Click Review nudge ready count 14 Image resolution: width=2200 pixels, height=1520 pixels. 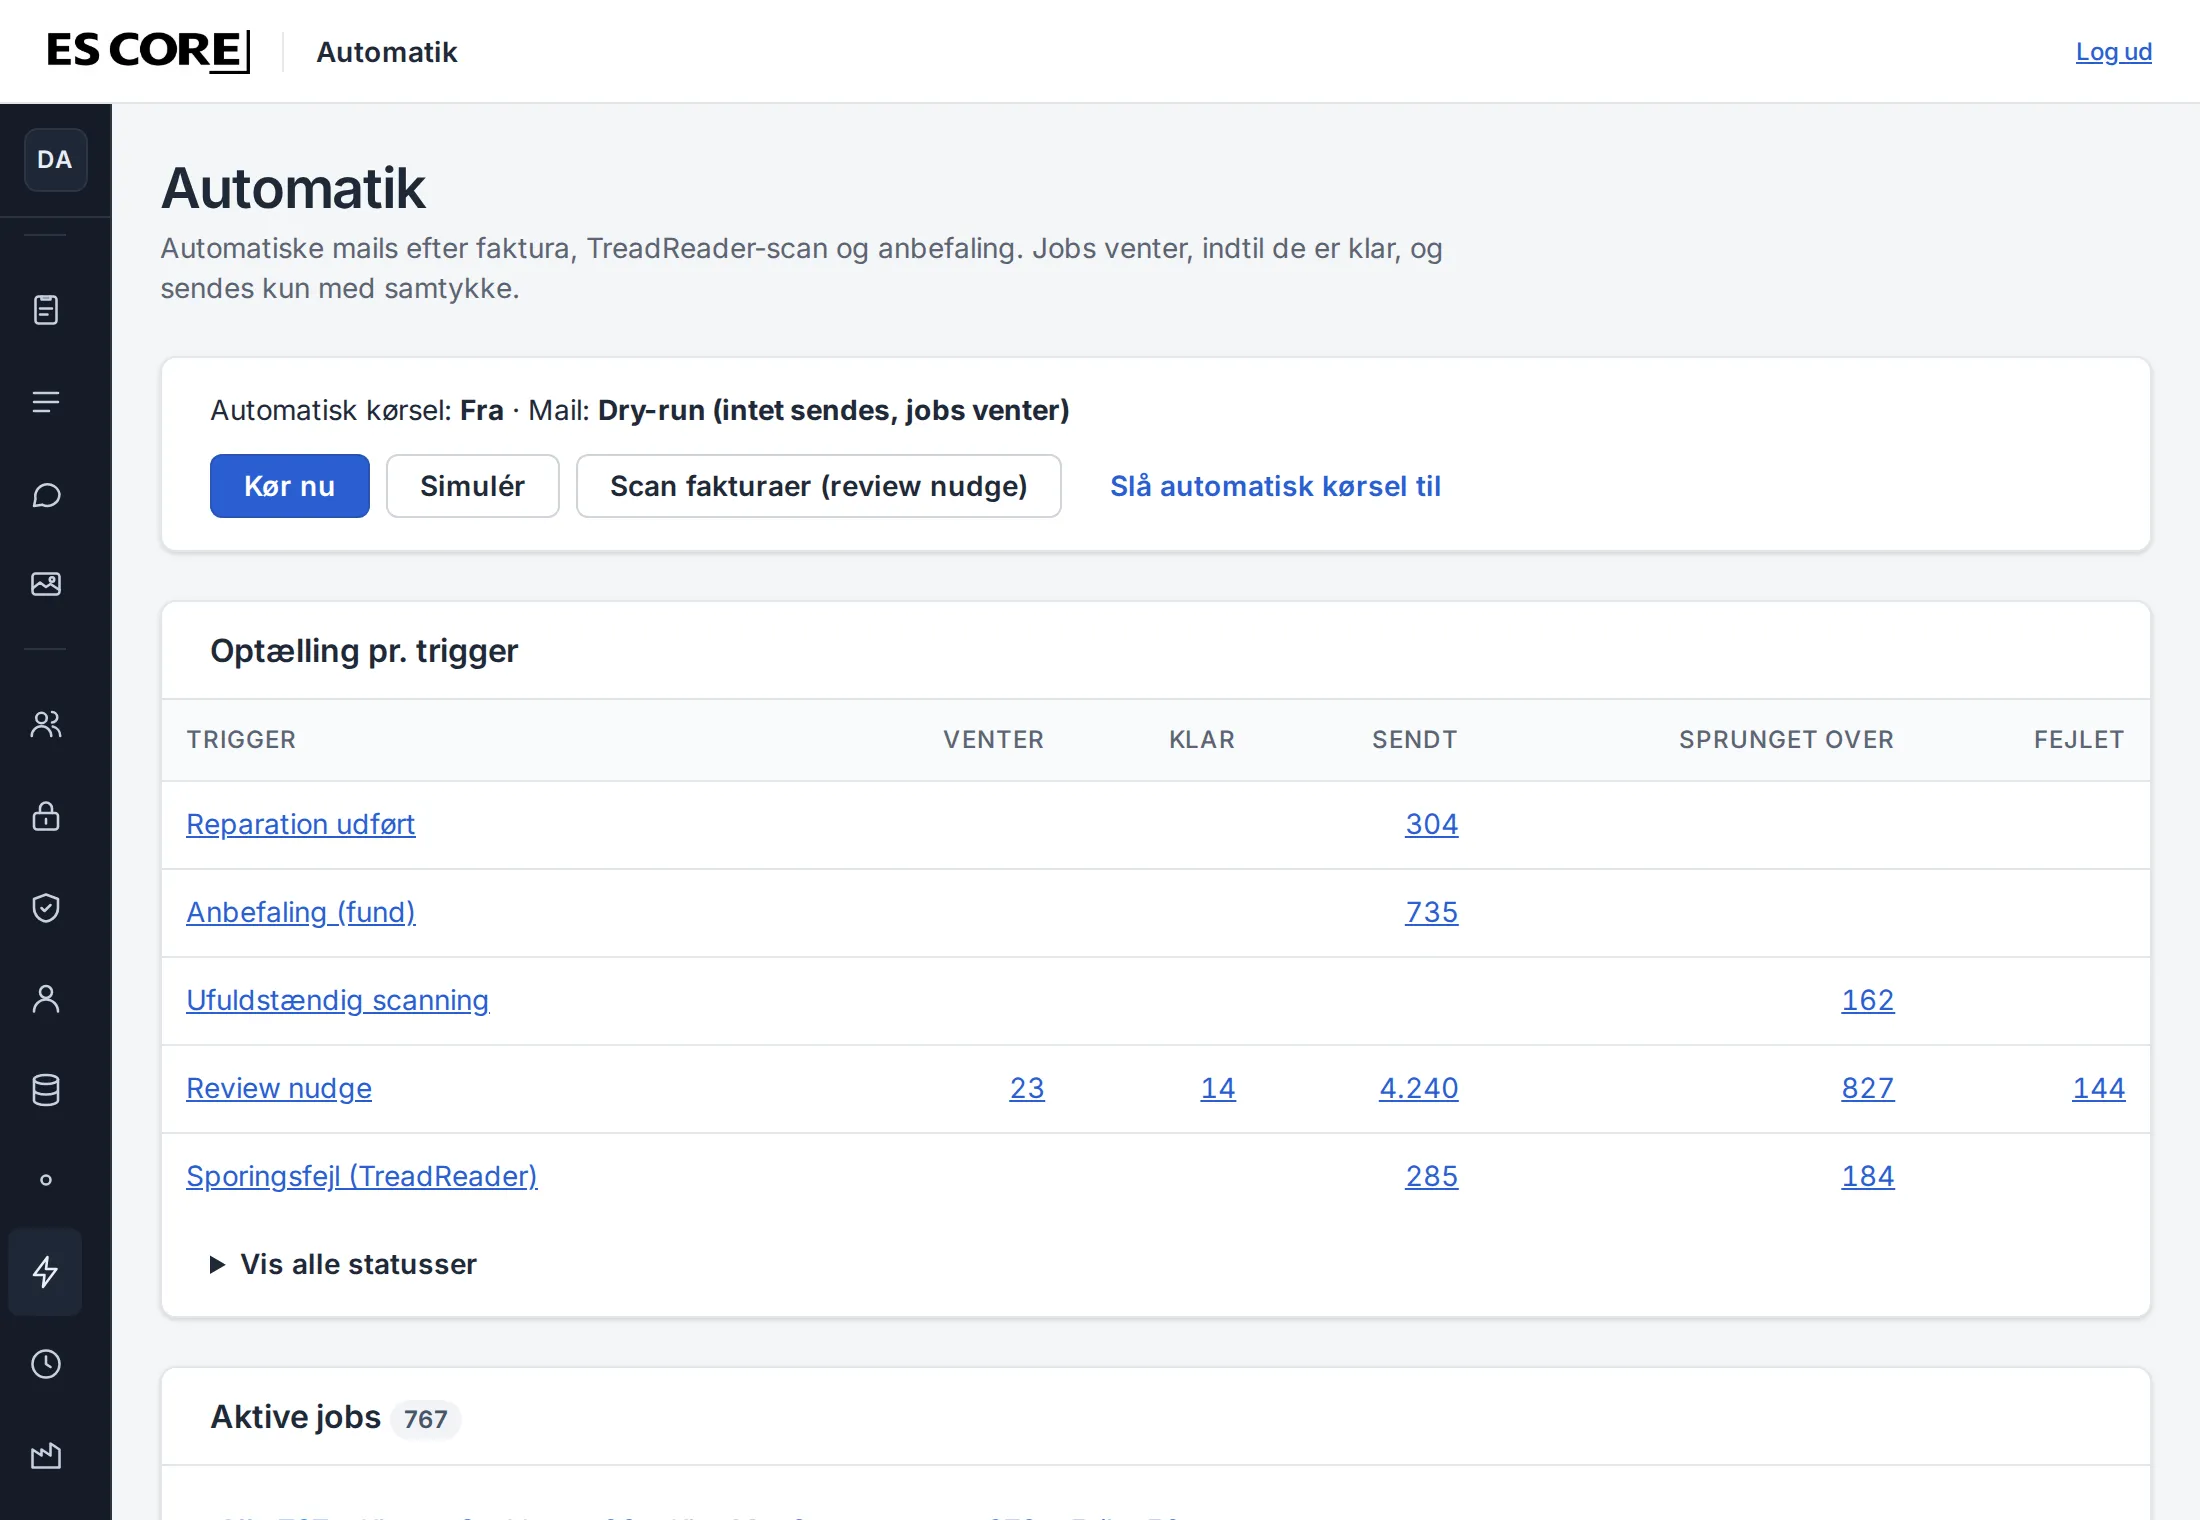1218,1088
